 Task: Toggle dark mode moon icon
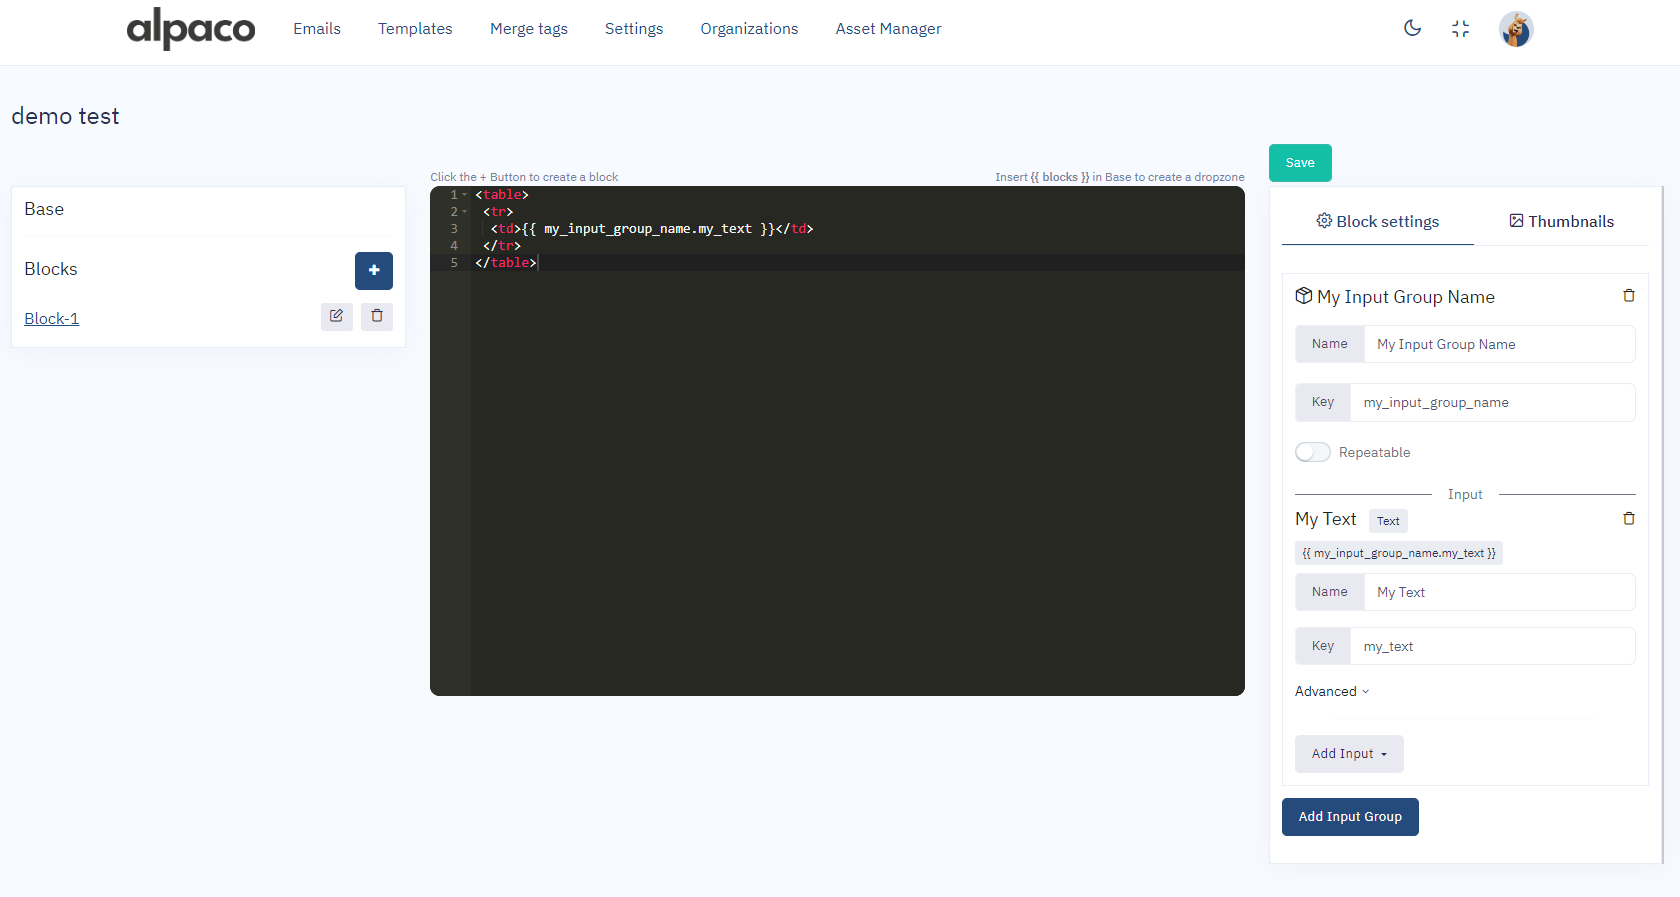pos(1412,28)
